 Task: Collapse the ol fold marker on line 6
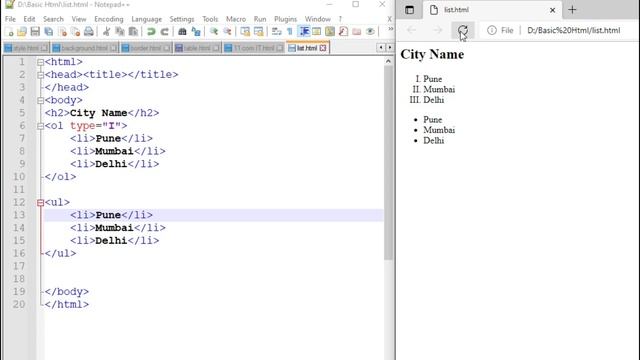40,126
